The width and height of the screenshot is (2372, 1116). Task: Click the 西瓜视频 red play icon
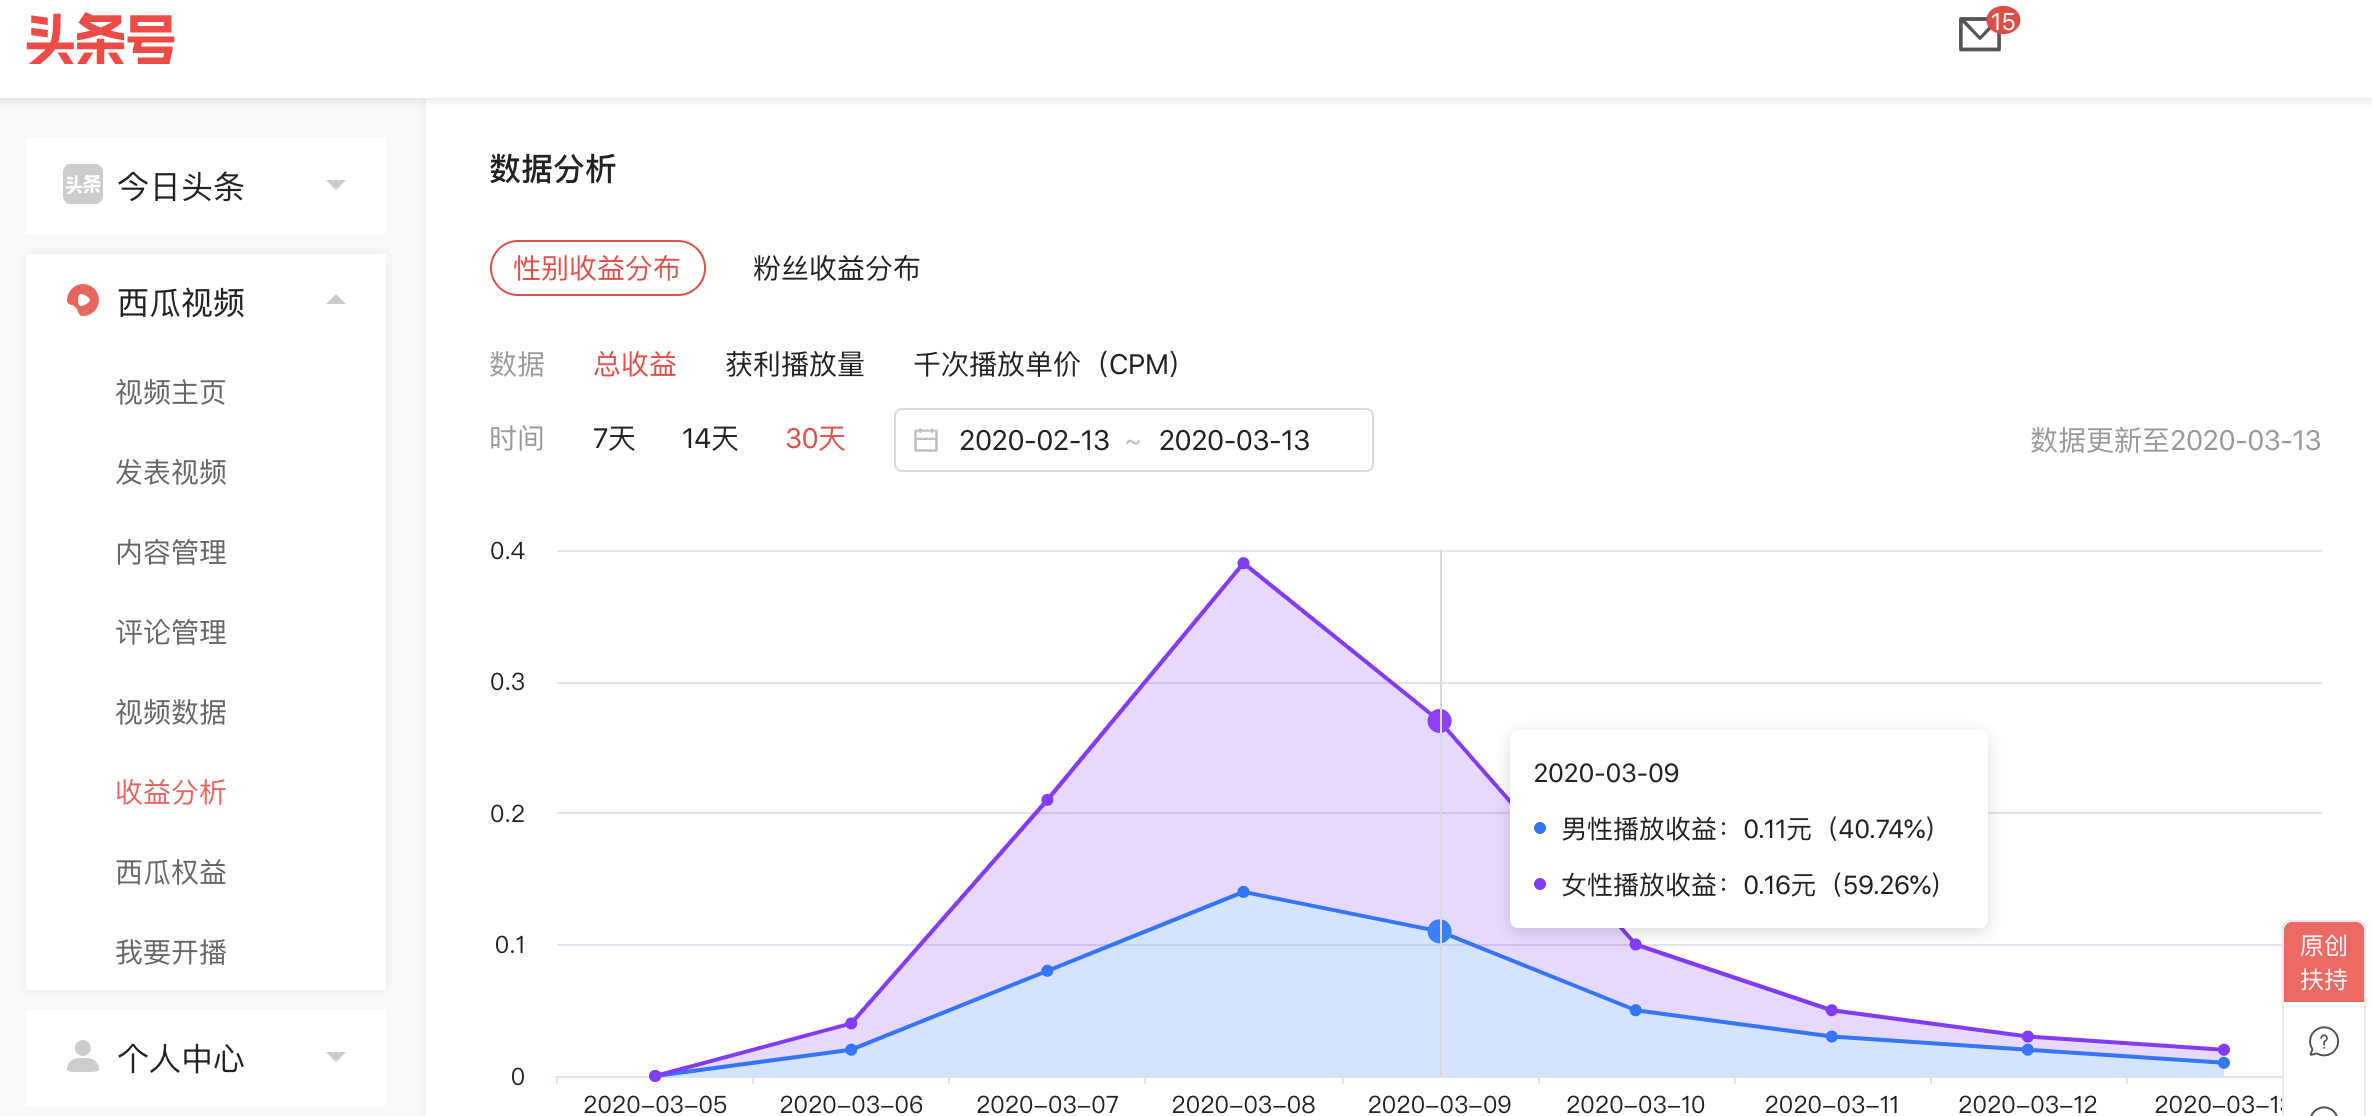point(82,301)
